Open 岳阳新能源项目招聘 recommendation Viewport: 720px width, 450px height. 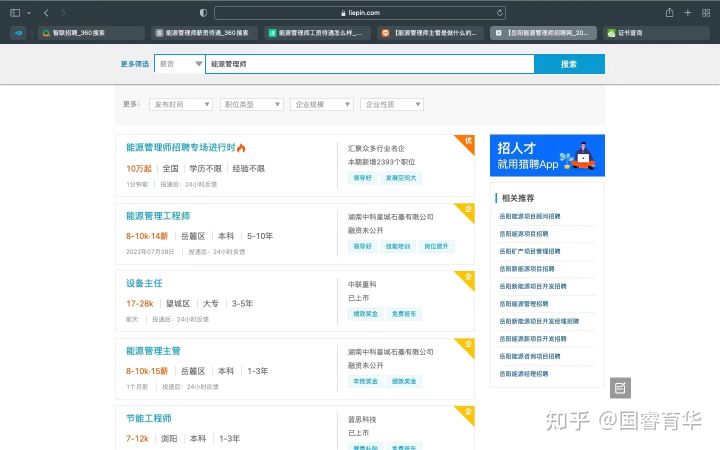point(527,269)
